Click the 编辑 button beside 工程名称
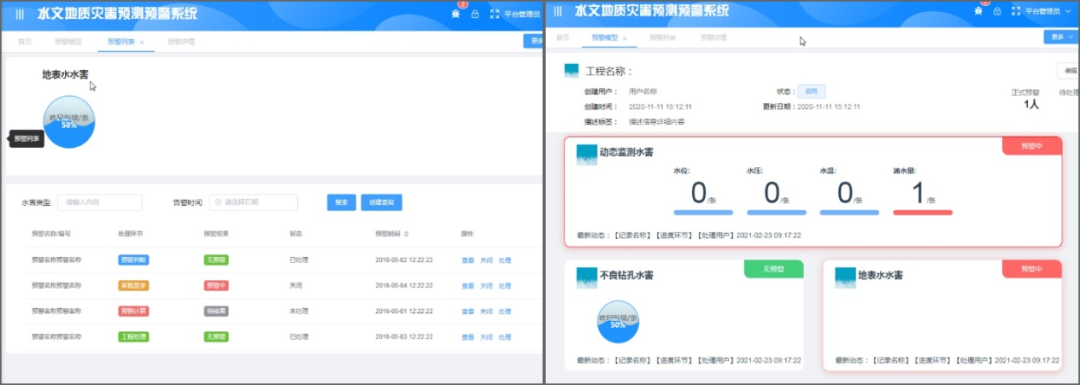Screen dimensions: 1080x385 (x=1069, y=71)
